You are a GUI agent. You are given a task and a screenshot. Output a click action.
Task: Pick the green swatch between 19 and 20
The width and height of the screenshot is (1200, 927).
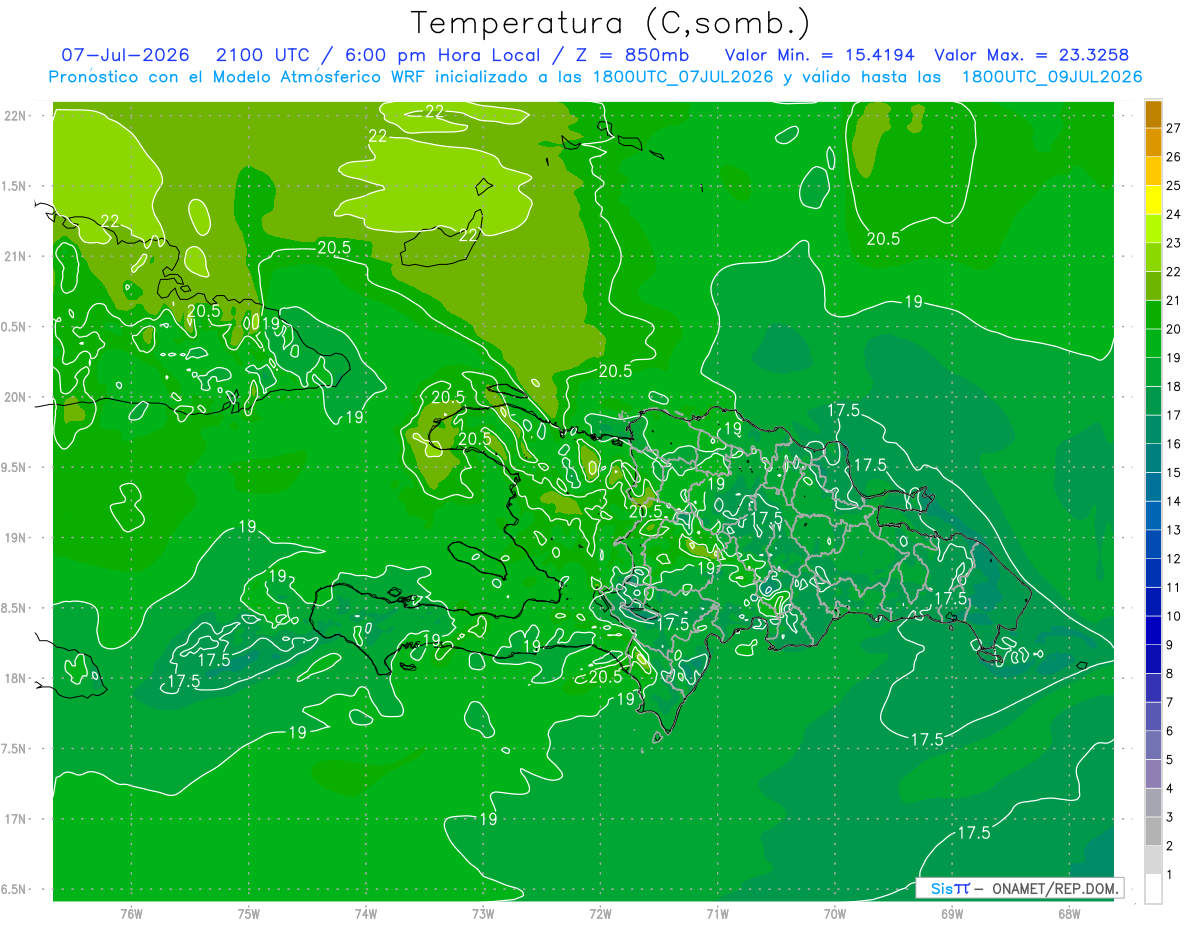pyautogui.click(x=1153, y=343)
